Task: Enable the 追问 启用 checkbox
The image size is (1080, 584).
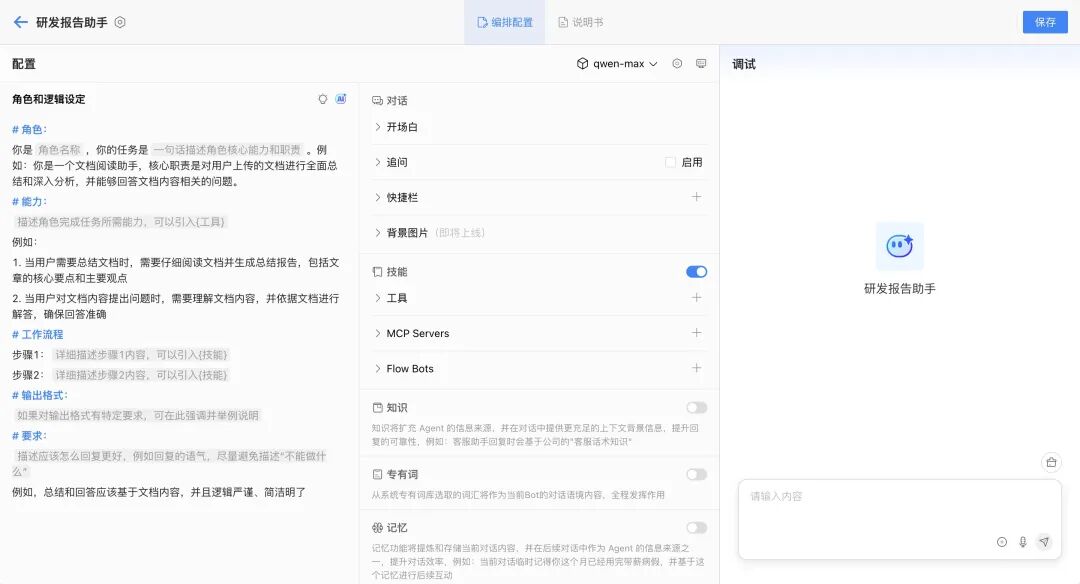Action: (670, 162)
